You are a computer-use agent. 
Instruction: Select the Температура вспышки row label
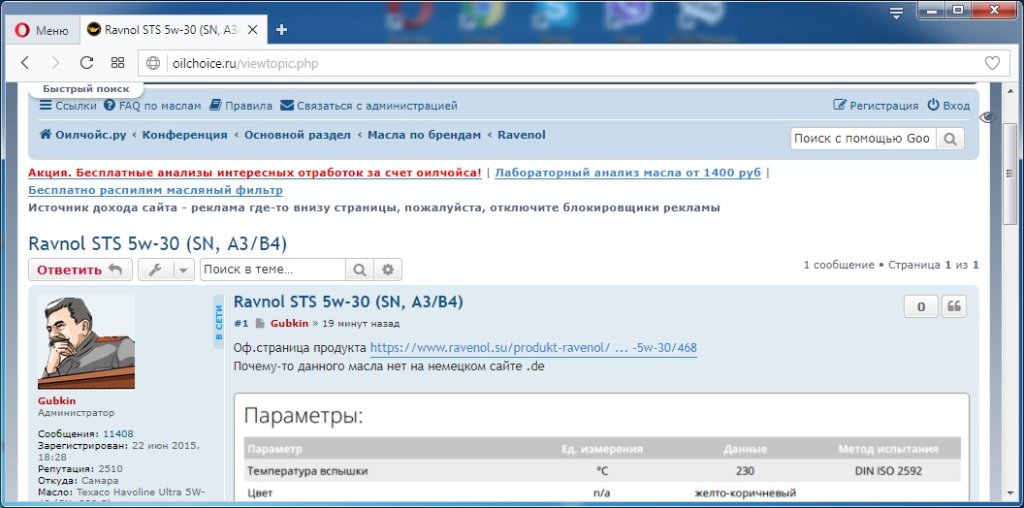[307, 471]
